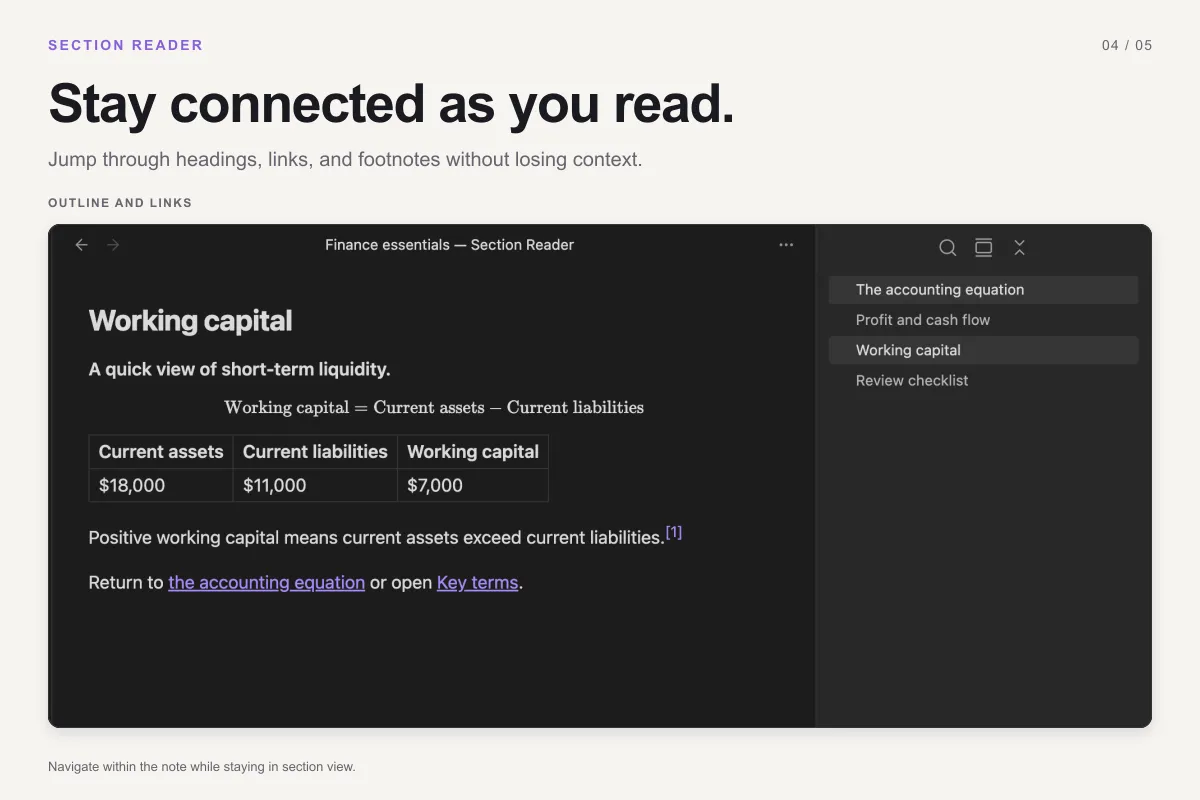This screenshot has width=1200, height=800.
Task: Select the $18,000 table cell
Action: (161, 485)
